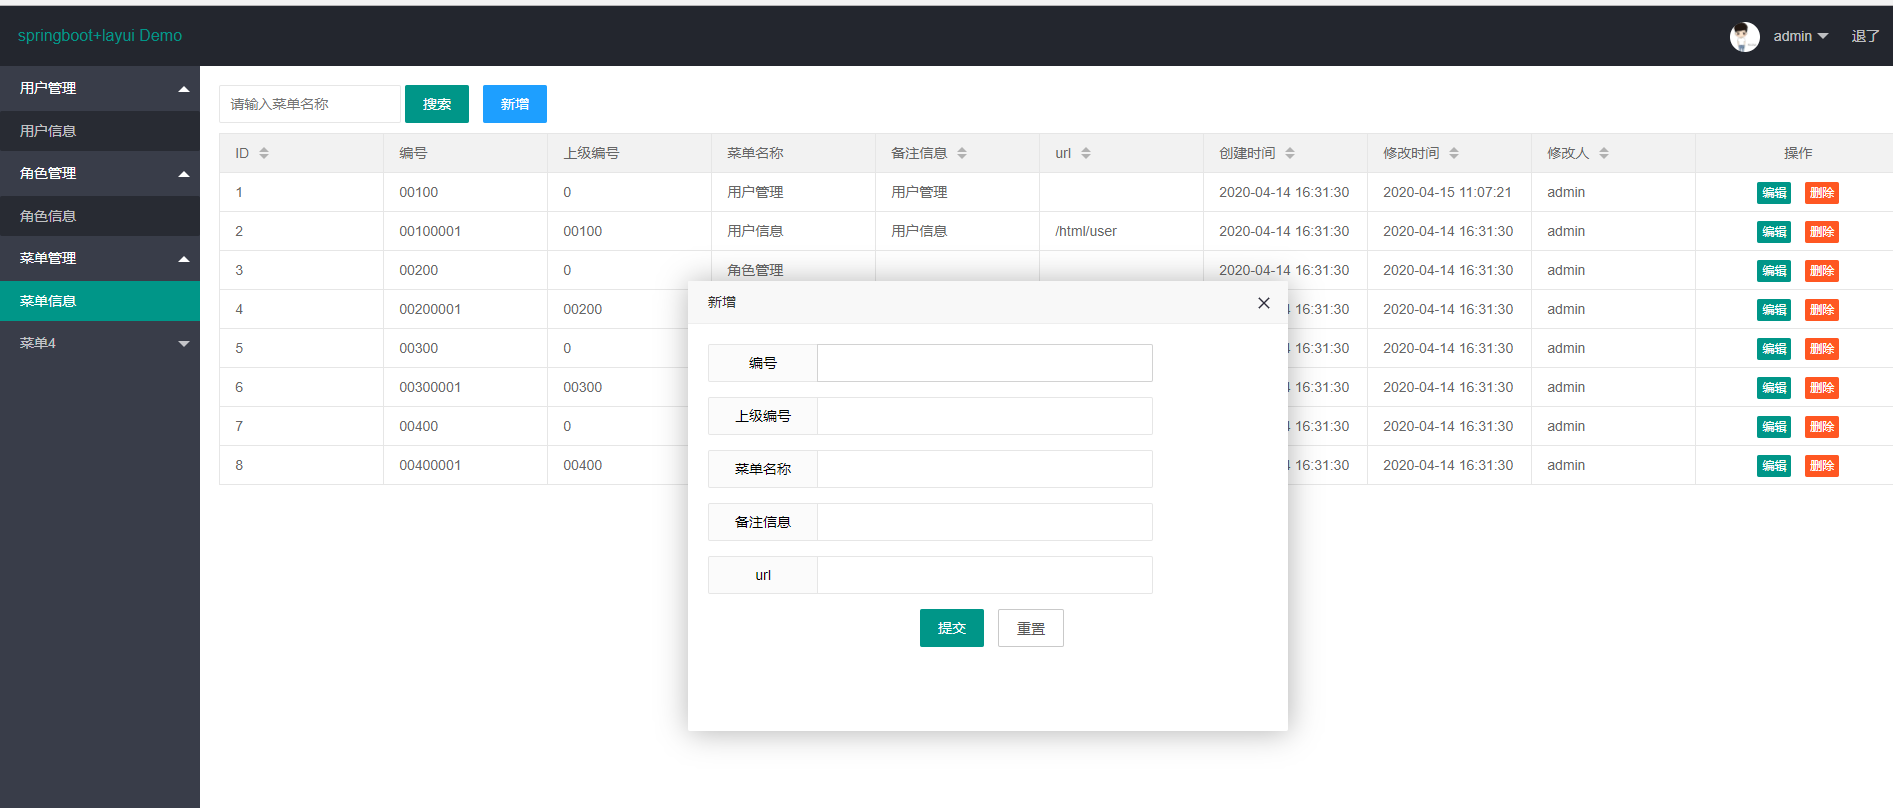Click the menu name search box

tap(310, 104)
